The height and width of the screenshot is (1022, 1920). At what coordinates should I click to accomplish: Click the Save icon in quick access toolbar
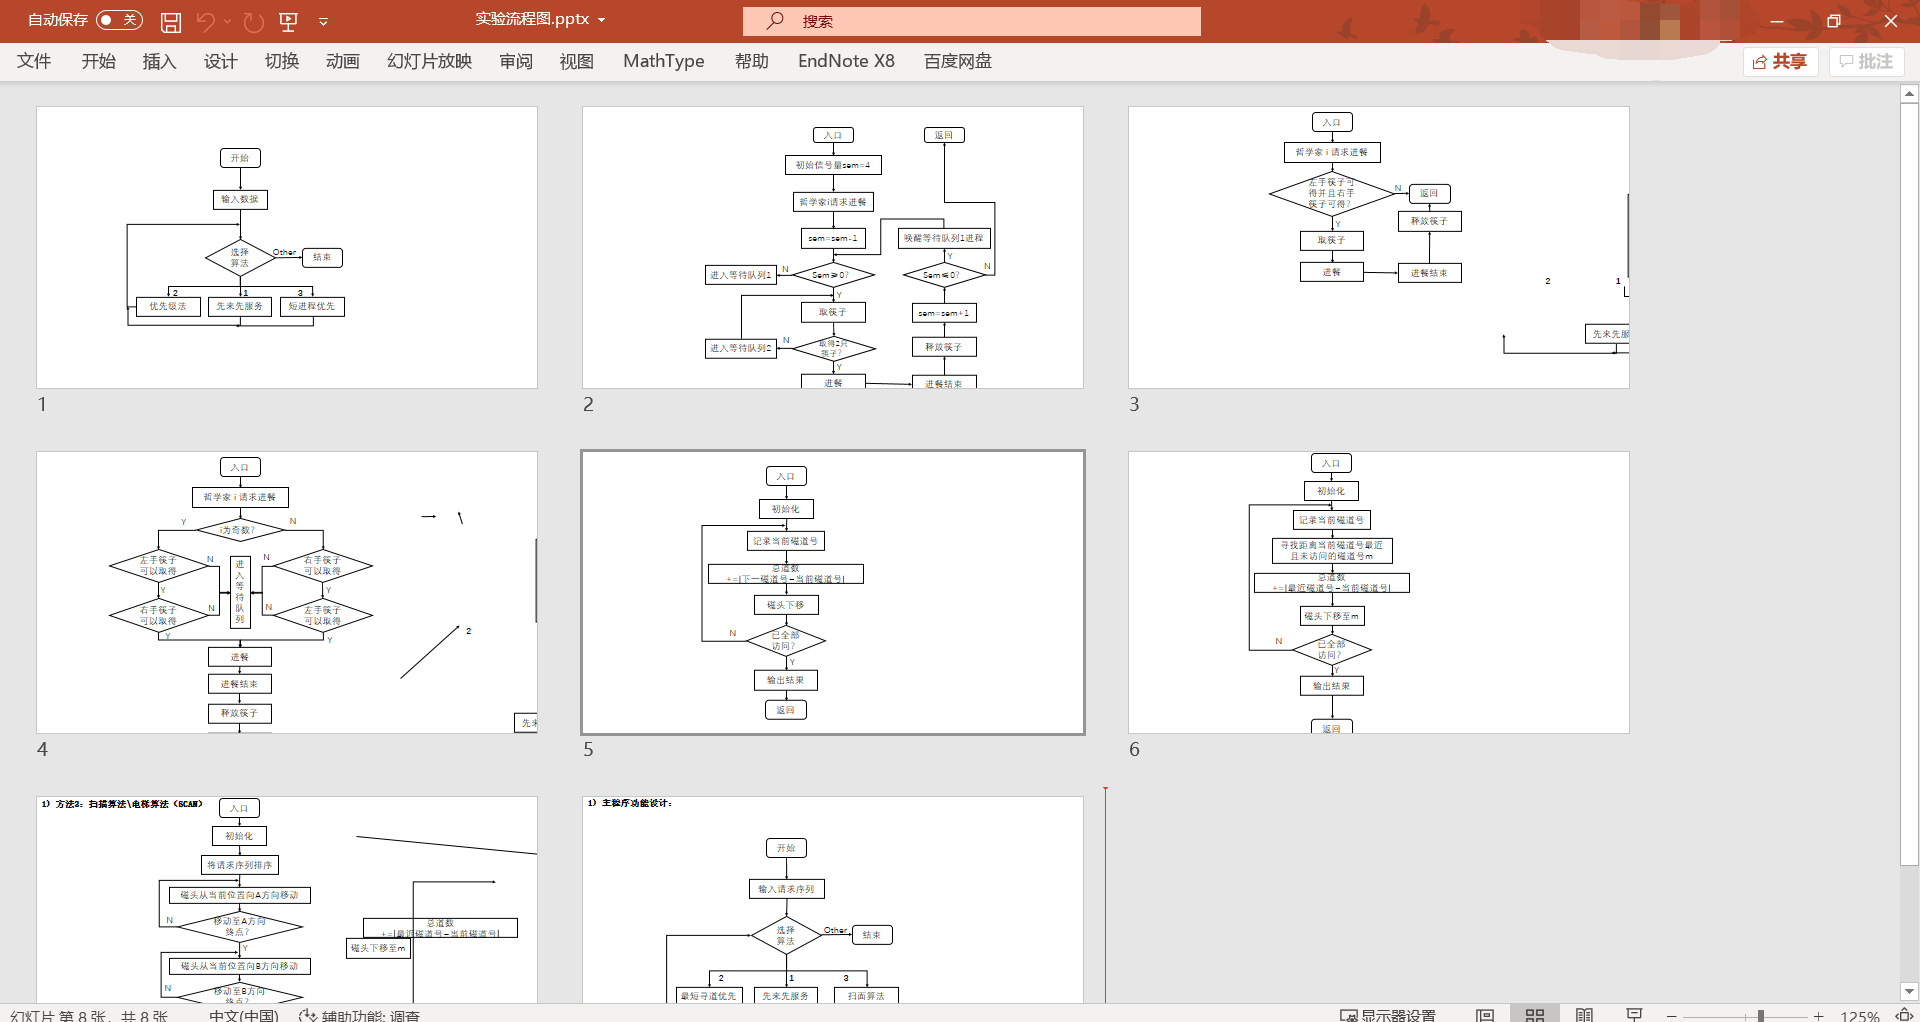(x=171, y=21)
